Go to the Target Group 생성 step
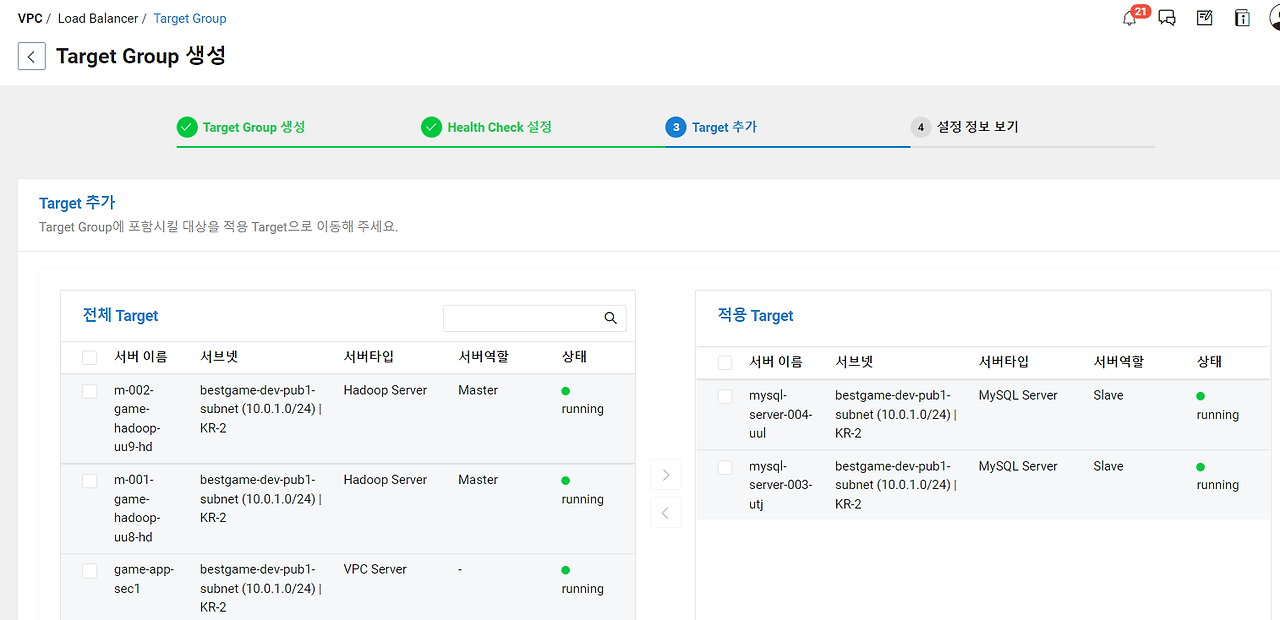This screenshot has width=1280, height=620. (254, 127)
